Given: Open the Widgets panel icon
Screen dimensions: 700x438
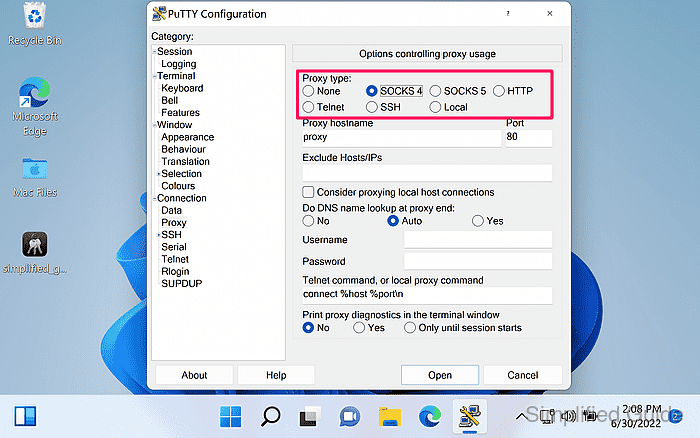Looking at the screenshot, I should click(25, 416).
